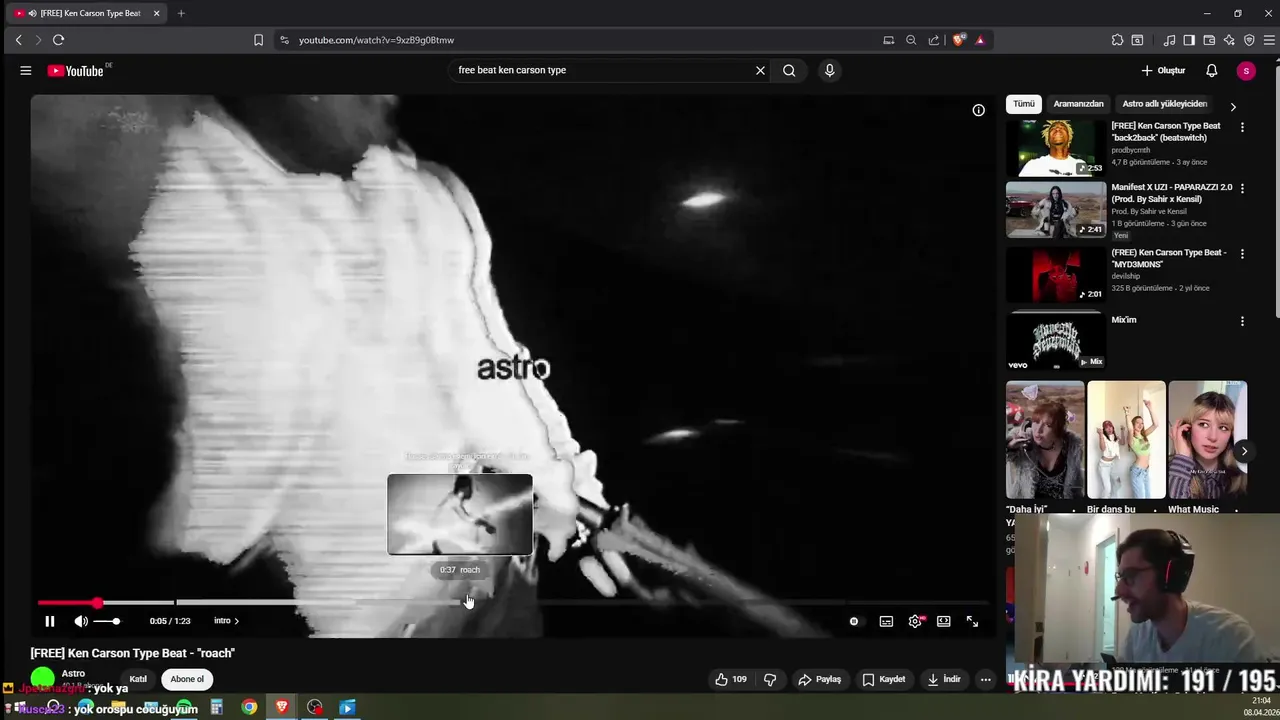Click the Katıl join button

click(x=138, y=679)
